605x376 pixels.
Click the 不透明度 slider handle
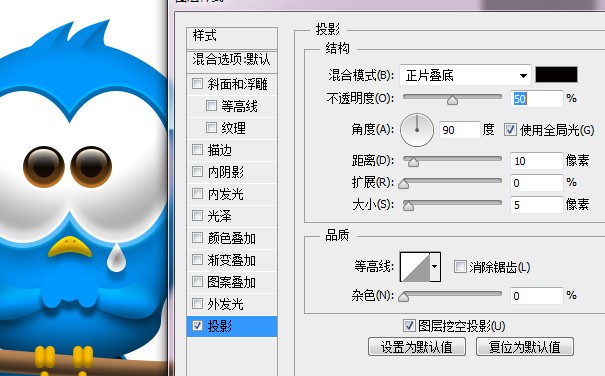[x=452, y=100]
